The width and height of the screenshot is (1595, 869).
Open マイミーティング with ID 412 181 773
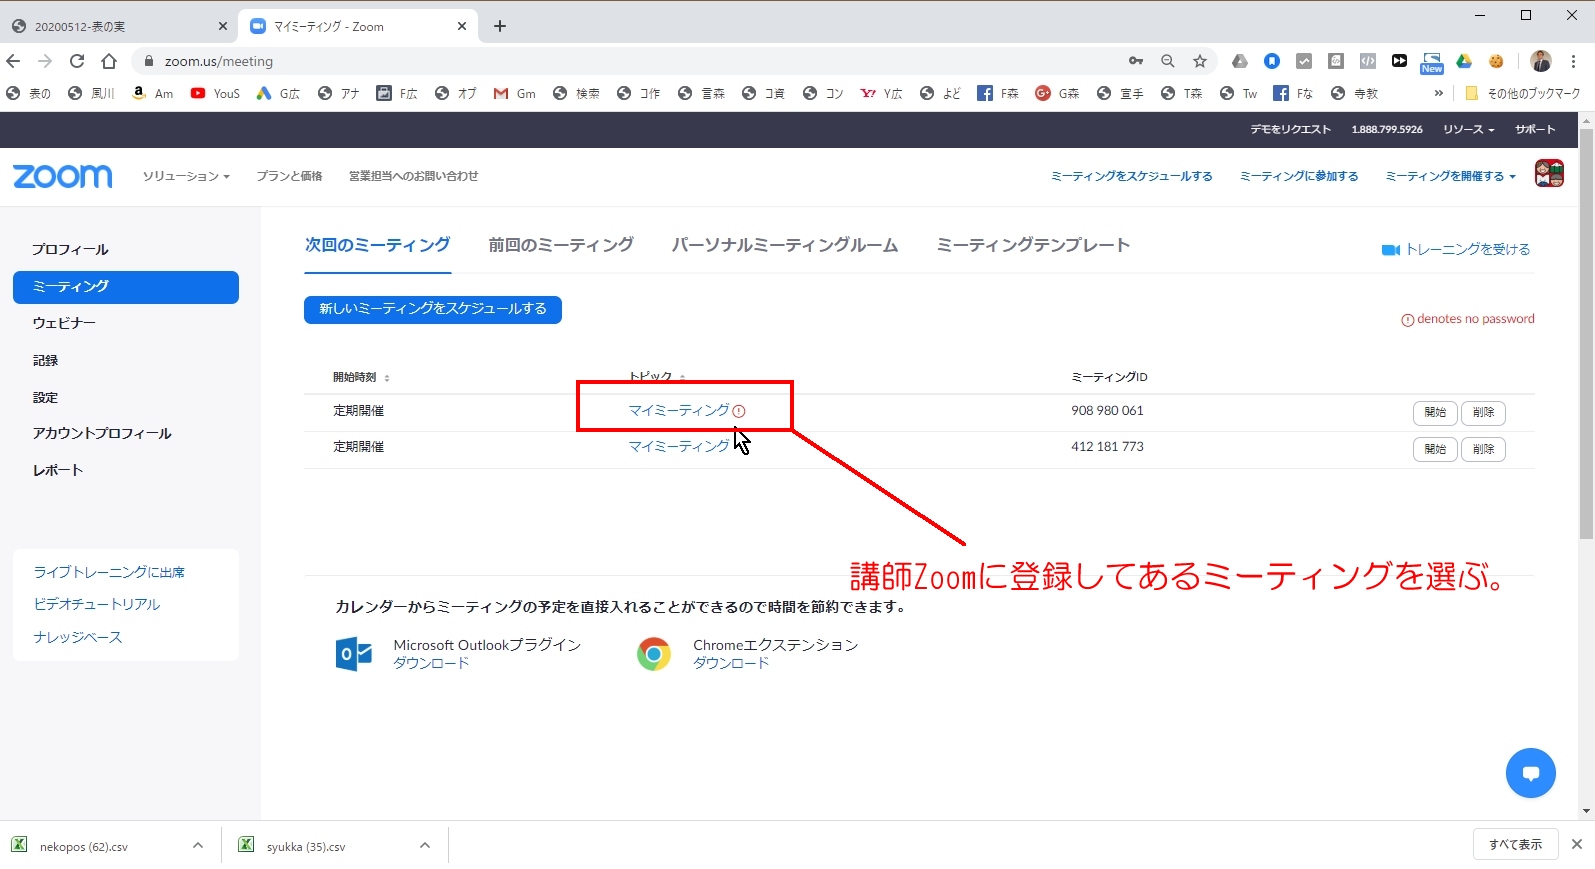tap(679, 447)
